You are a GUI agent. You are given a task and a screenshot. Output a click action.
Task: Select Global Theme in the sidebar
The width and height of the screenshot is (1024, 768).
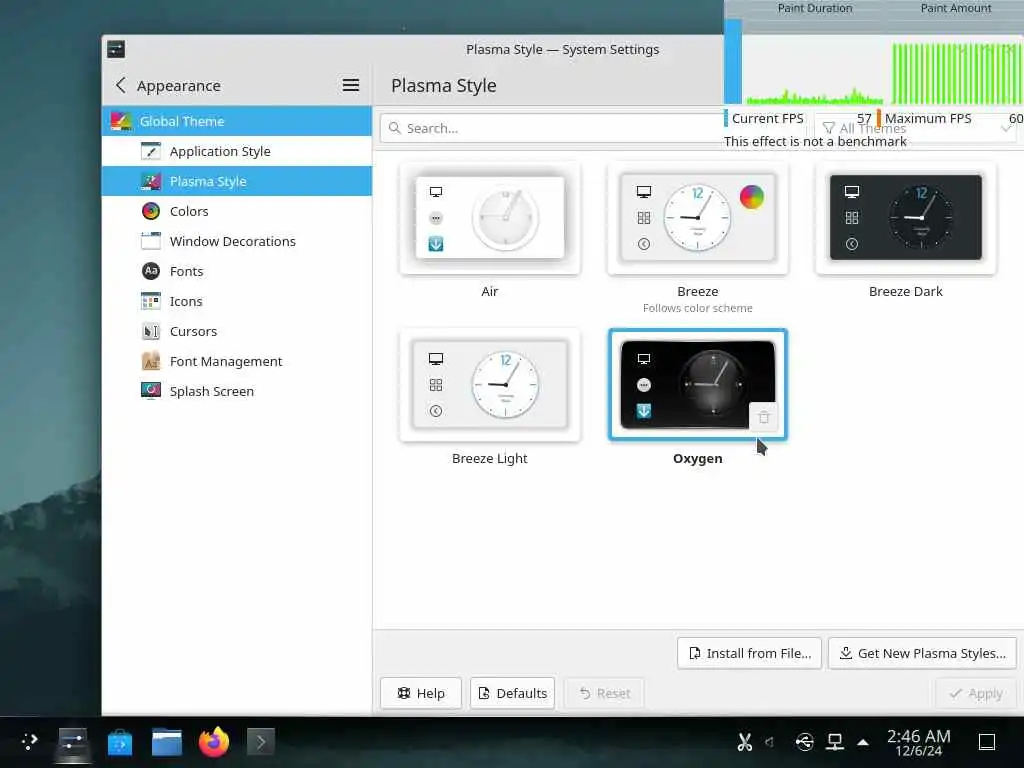coord(236,121)
